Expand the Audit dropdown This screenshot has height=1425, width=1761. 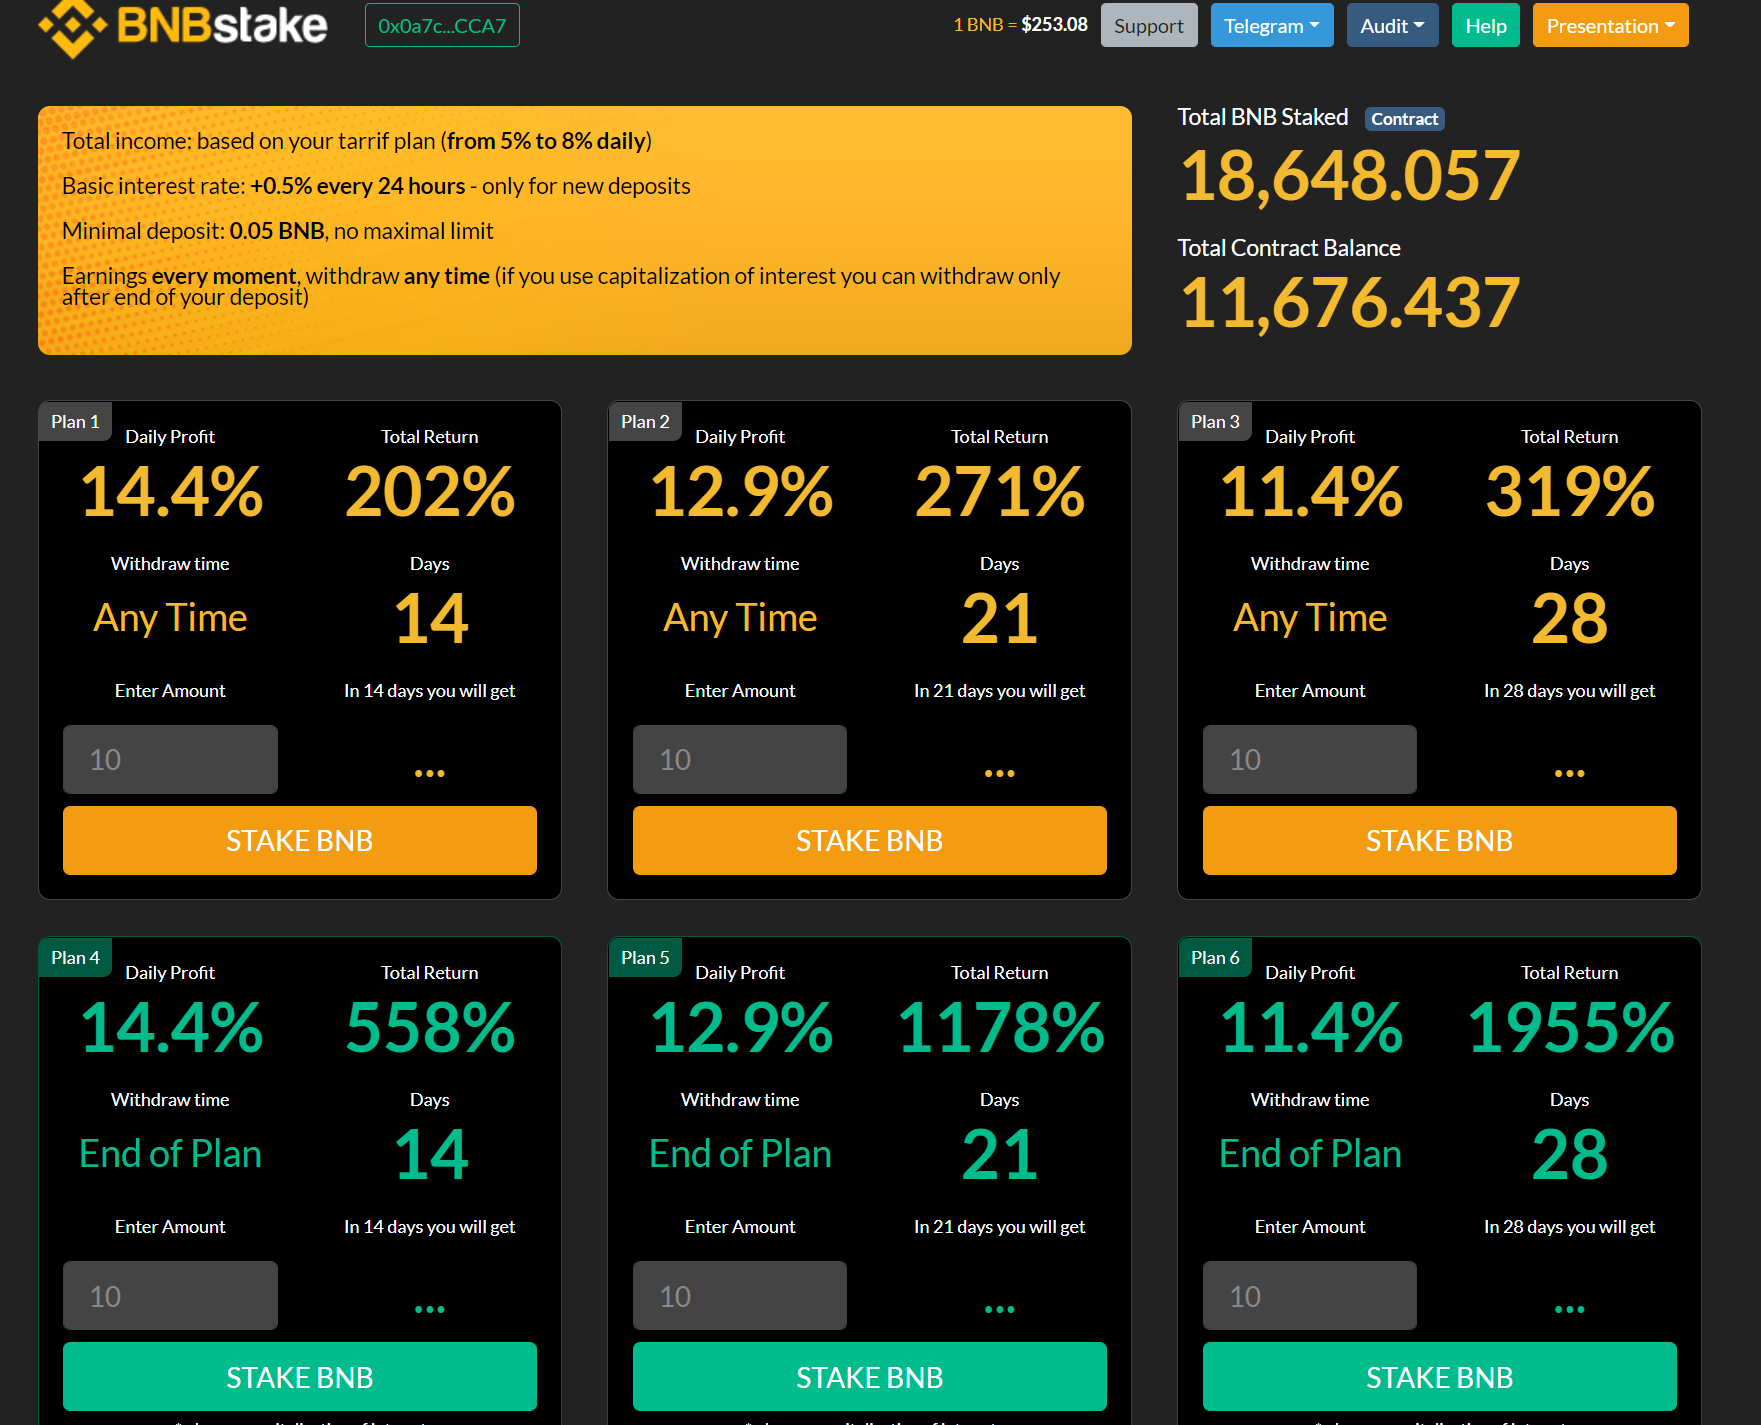point(1392,26)
